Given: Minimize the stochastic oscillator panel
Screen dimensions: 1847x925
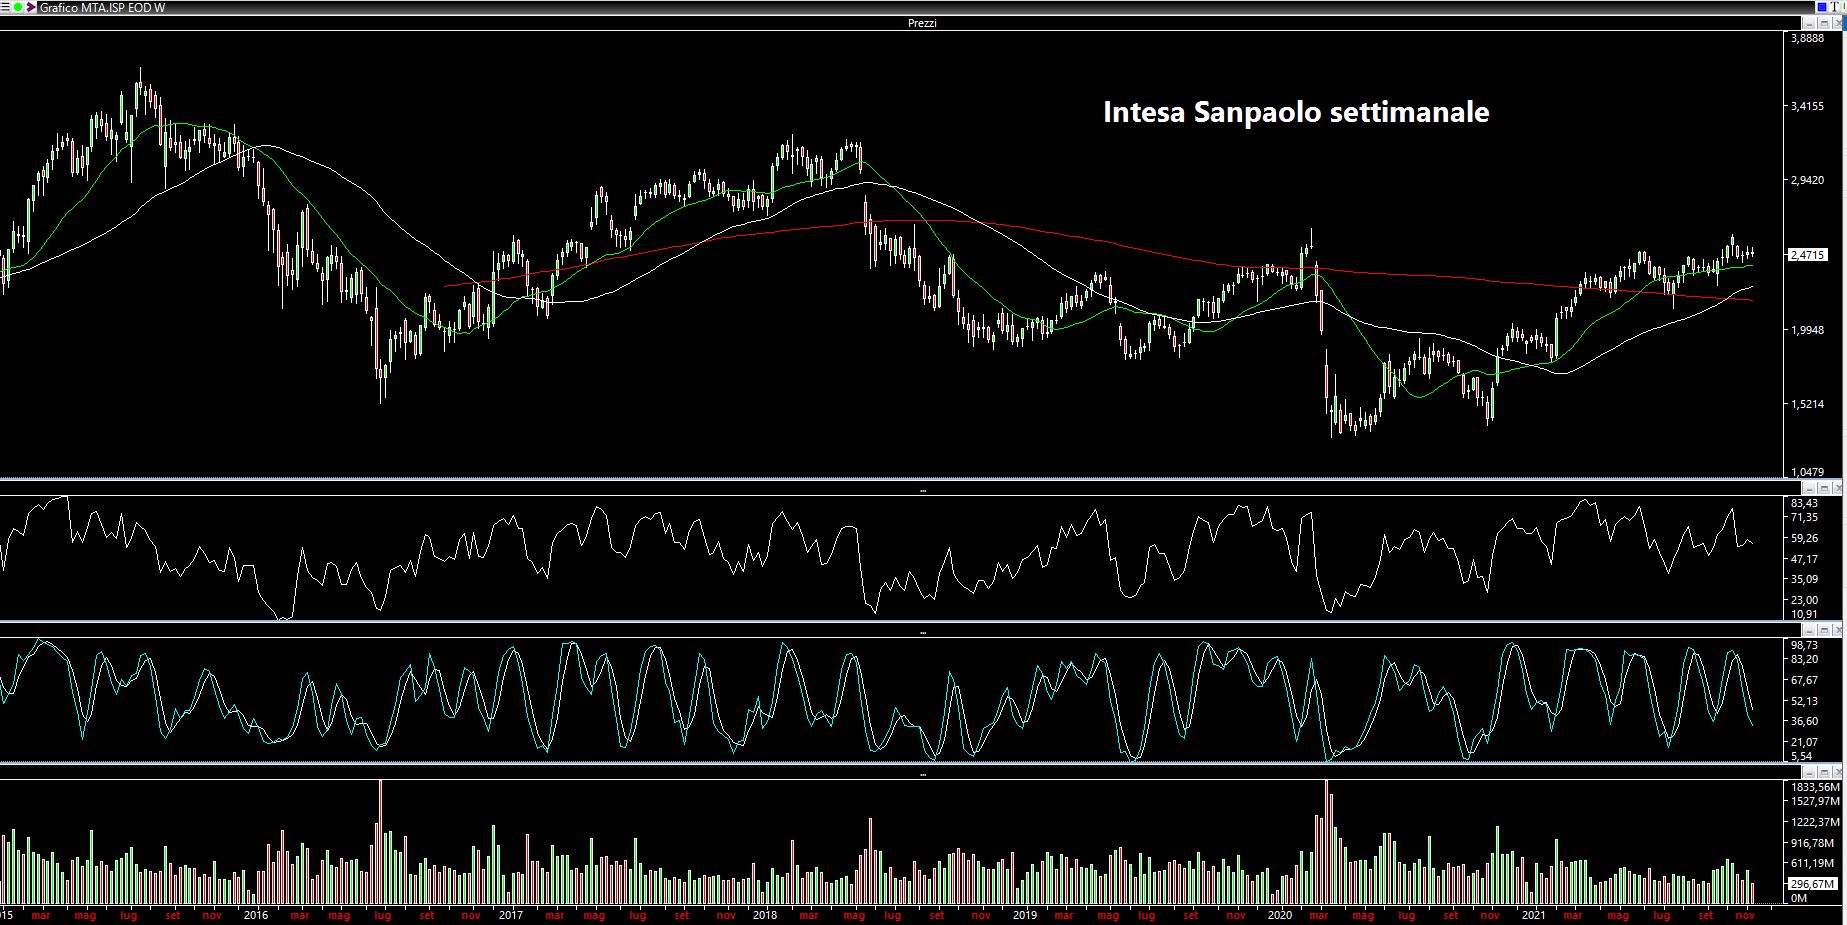Looking at the screenshot, I should click(x=1809, y=630).
